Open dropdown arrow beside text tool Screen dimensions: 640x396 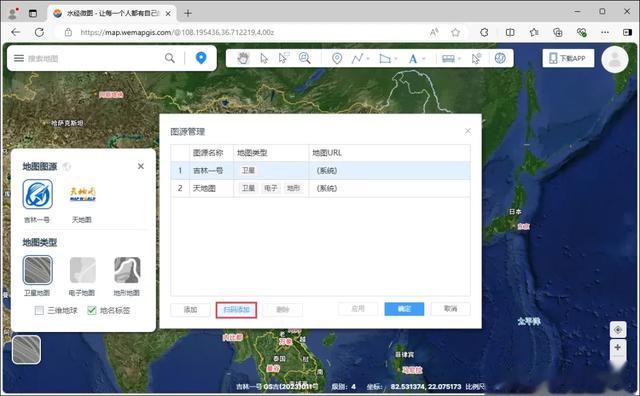[424, 59]
